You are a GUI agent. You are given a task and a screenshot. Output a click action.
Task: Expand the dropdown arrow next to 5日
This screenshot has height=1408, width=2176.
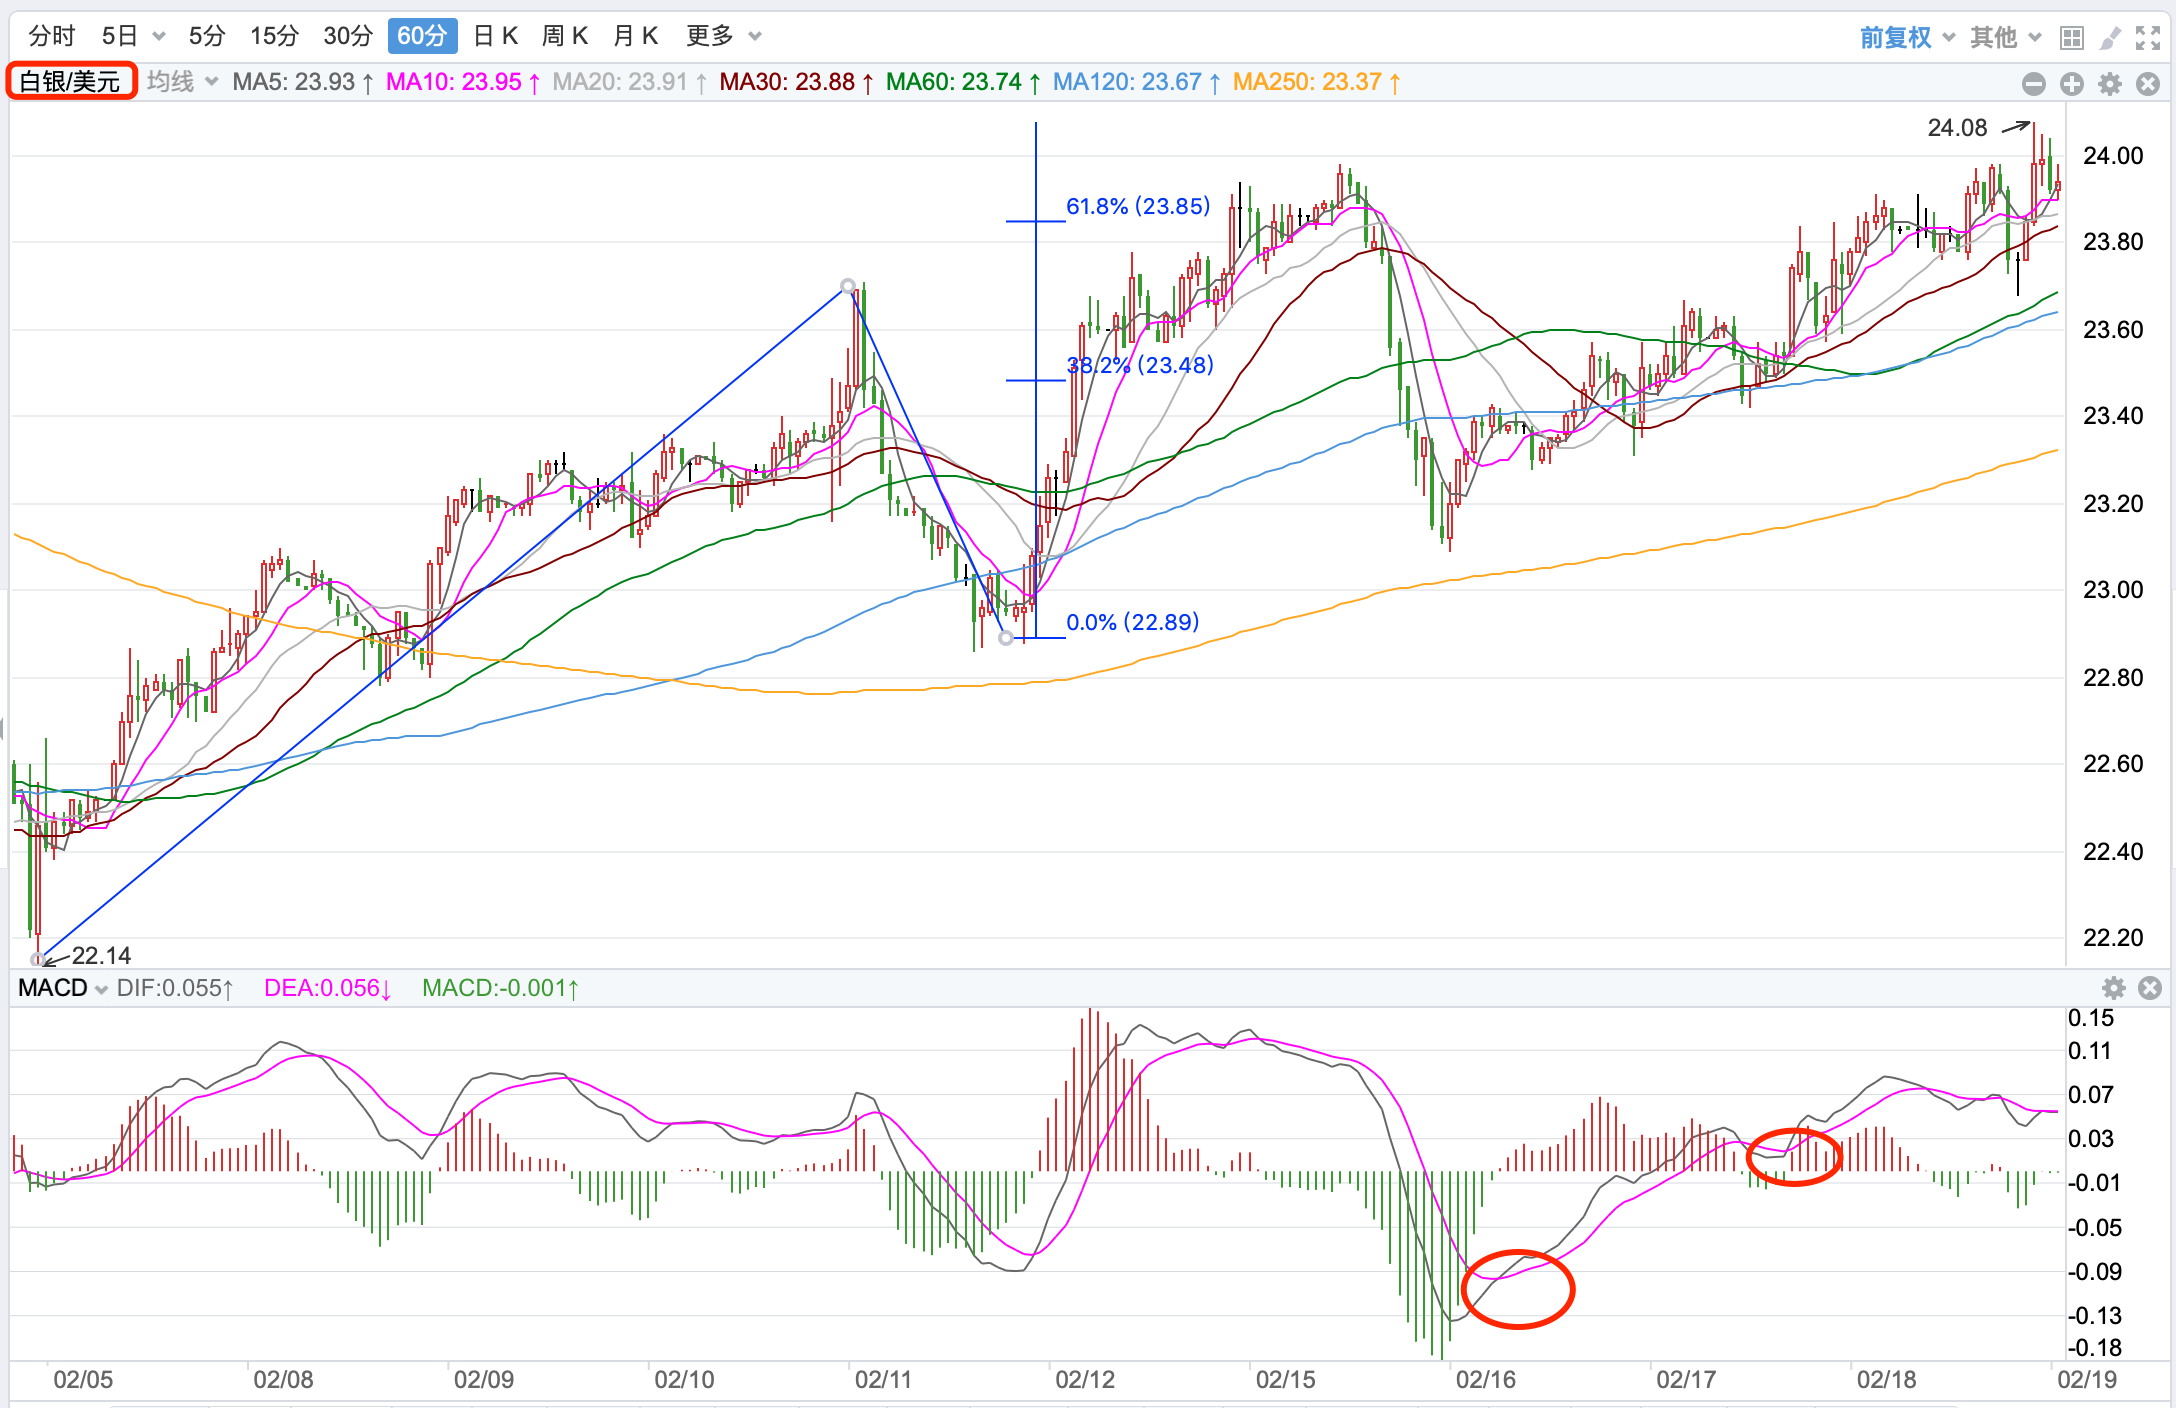point(159,37)
